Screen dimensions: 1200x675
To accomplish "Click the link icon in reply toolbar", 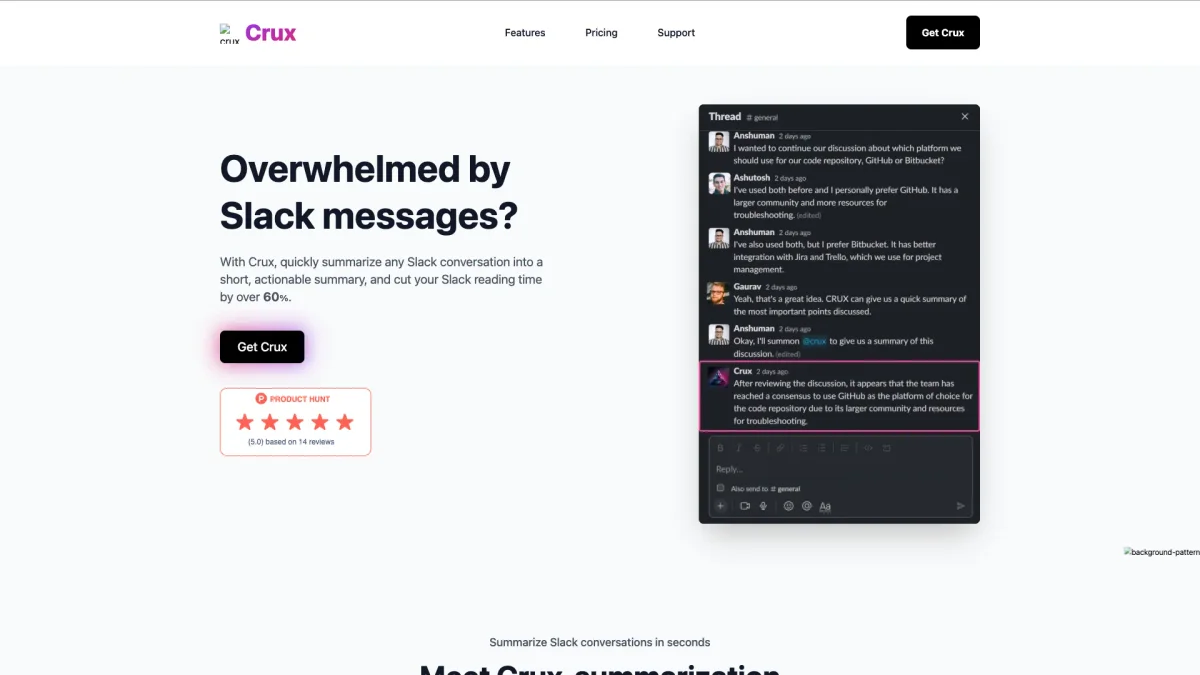I will [780, 448].
